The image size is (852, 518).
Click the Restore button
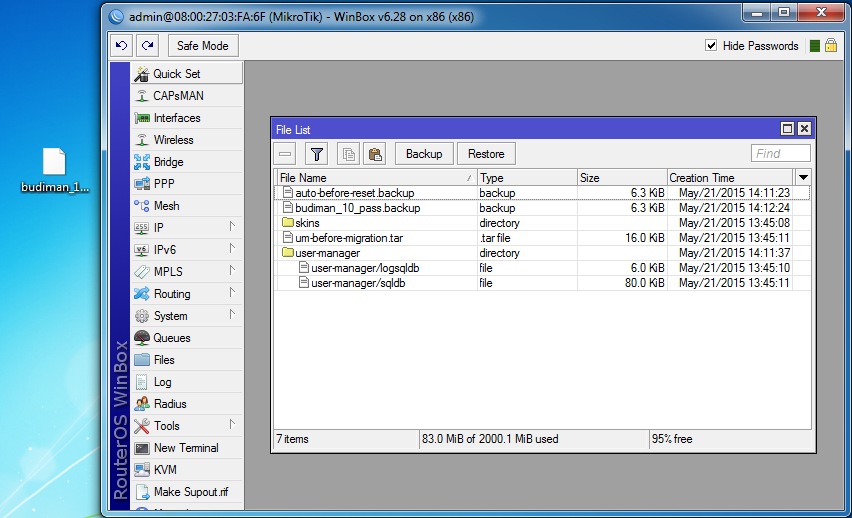(x=486, y=154)
